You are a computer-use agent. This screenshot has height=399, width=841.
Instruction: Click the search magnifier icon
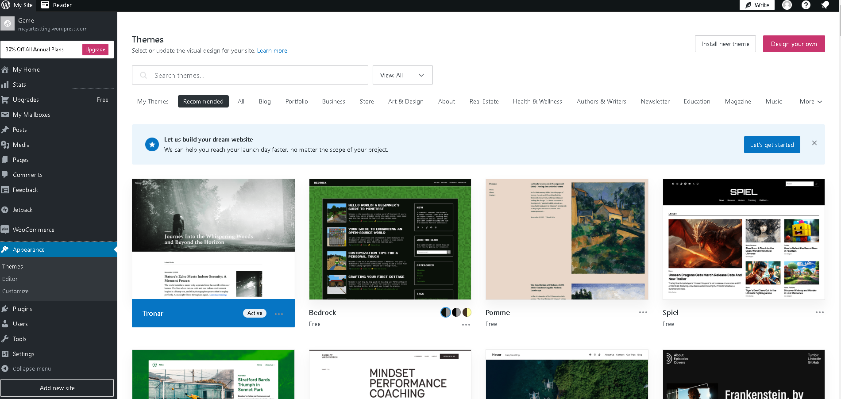pyautogui.click(x=144, y=76)
